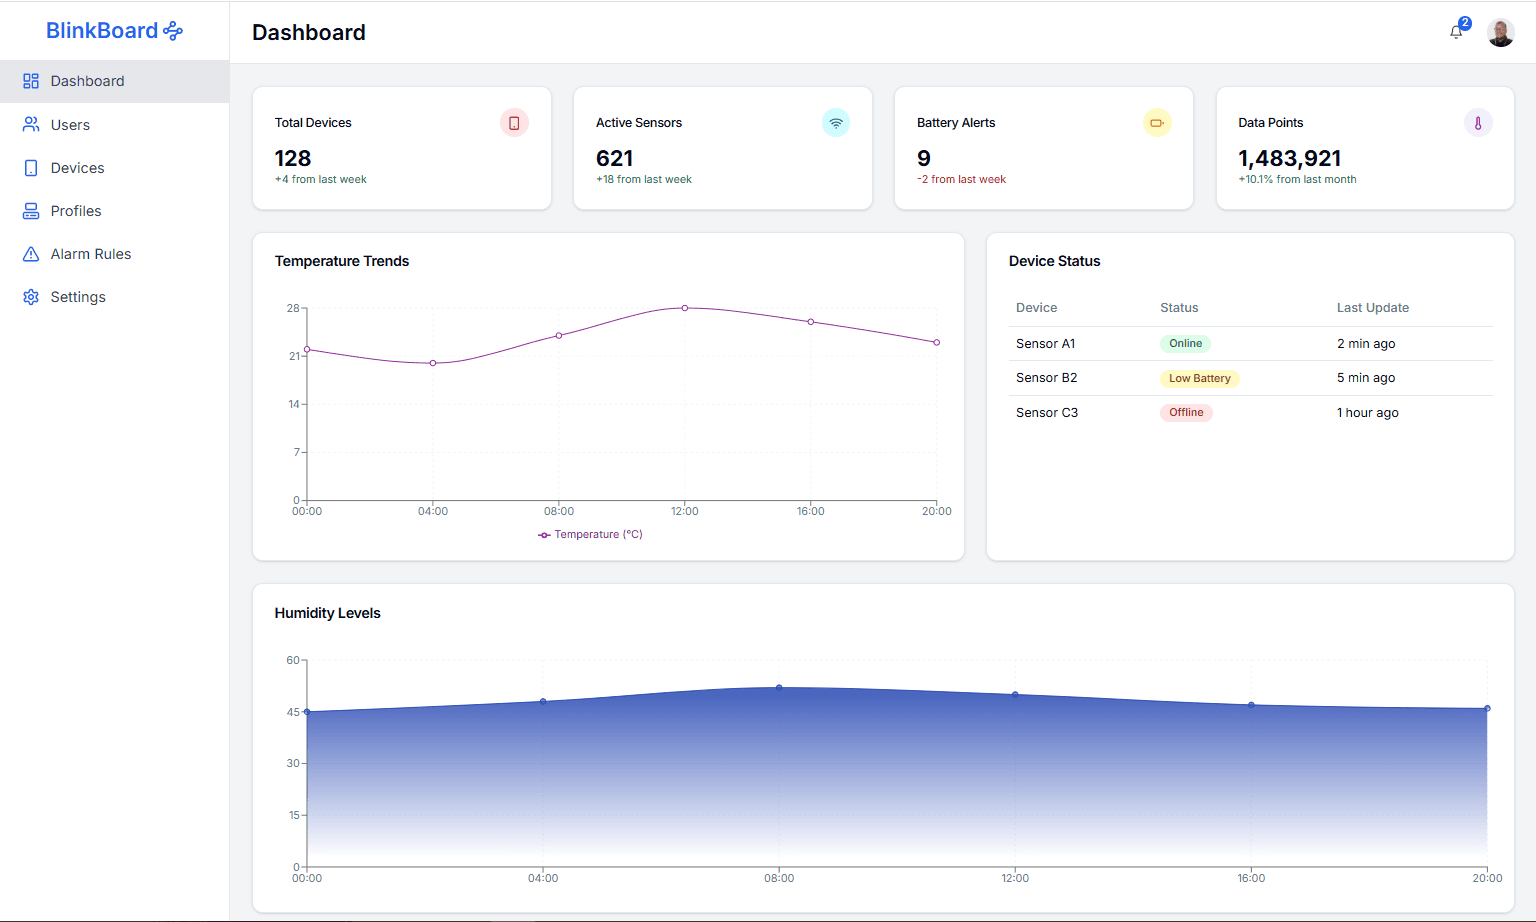Select the Offline status badge for Sensor C3
1536x922 pixels.
tap(1186, 412)
